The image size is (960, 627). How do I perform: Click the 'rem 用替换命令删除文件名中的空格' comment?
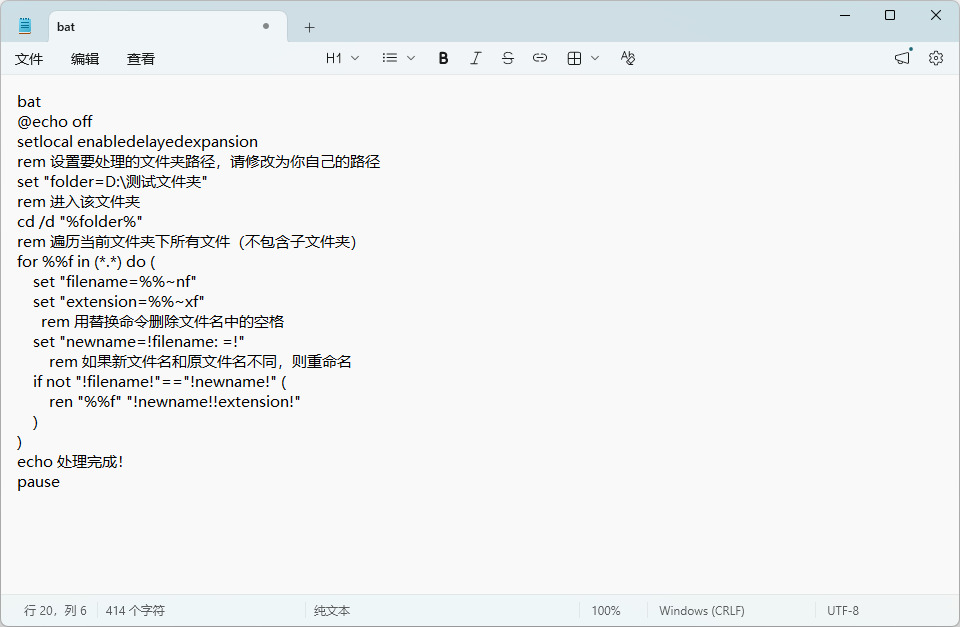point(163,321)
